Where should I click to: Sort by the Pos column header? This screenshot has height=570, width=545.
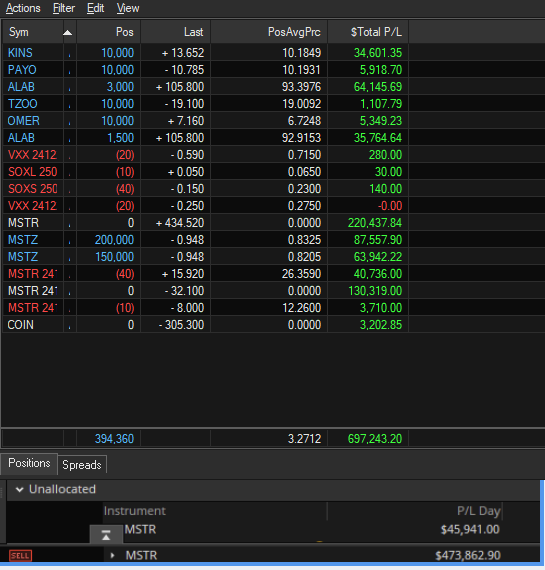108,32
